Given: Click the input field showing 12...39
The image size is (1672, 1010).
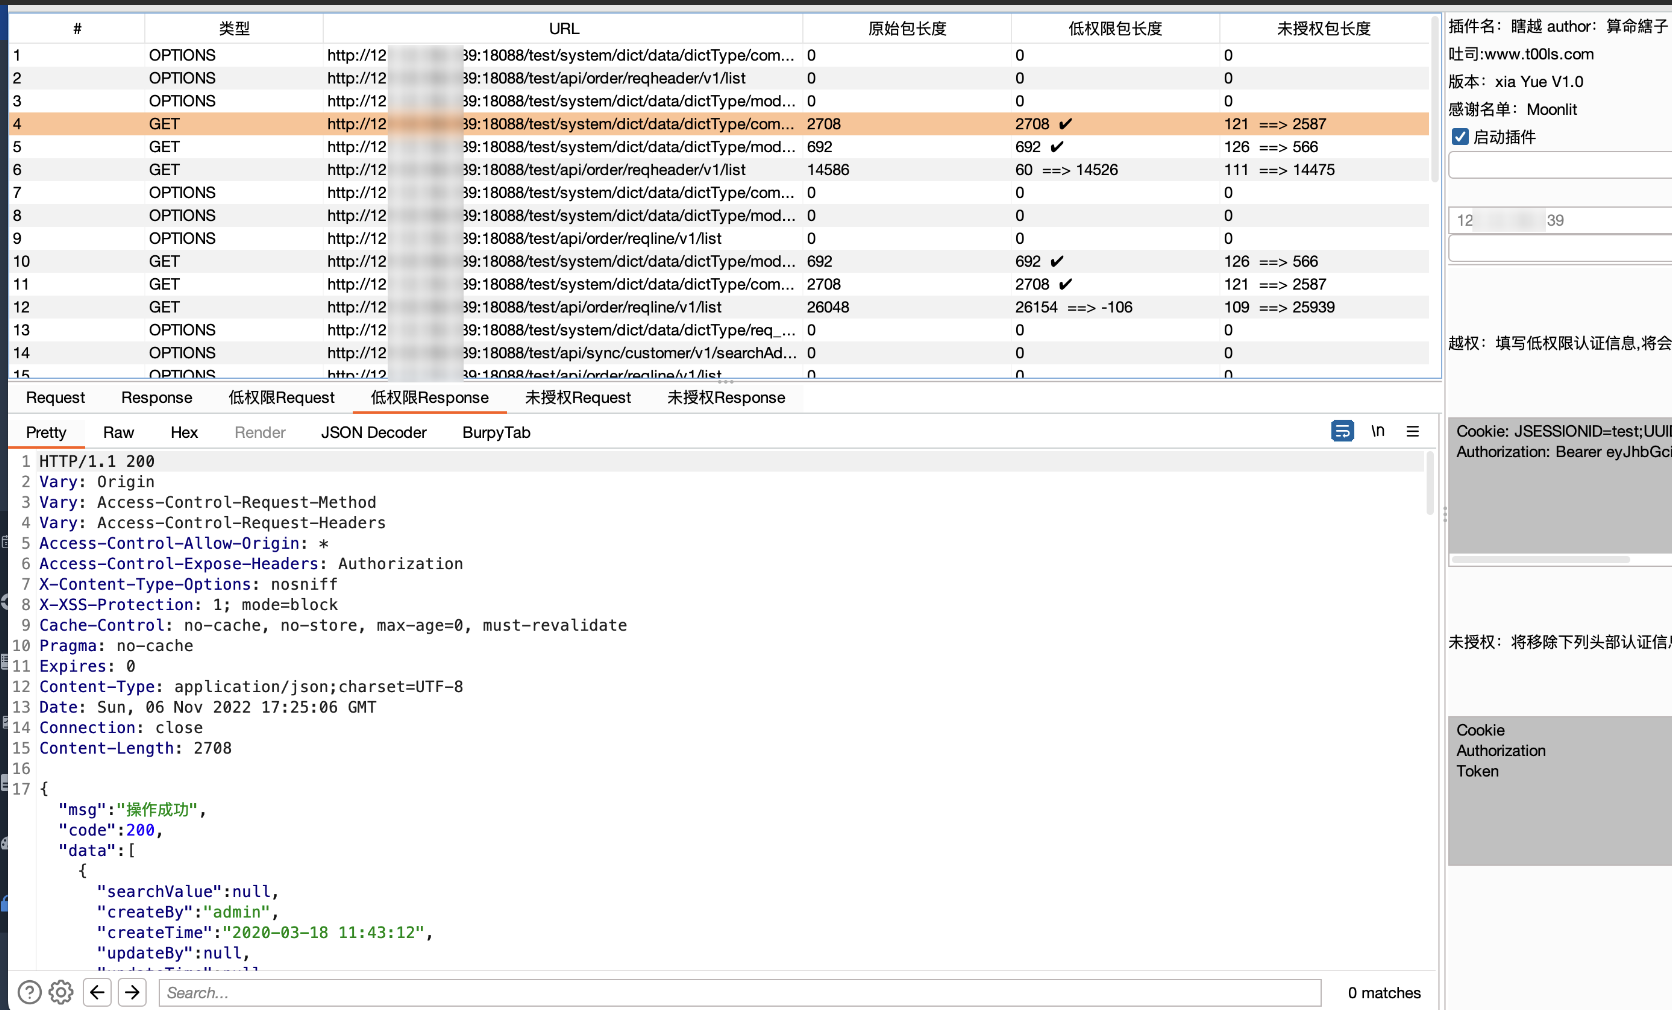Looking at the screenshot, I should [1560, 220].
